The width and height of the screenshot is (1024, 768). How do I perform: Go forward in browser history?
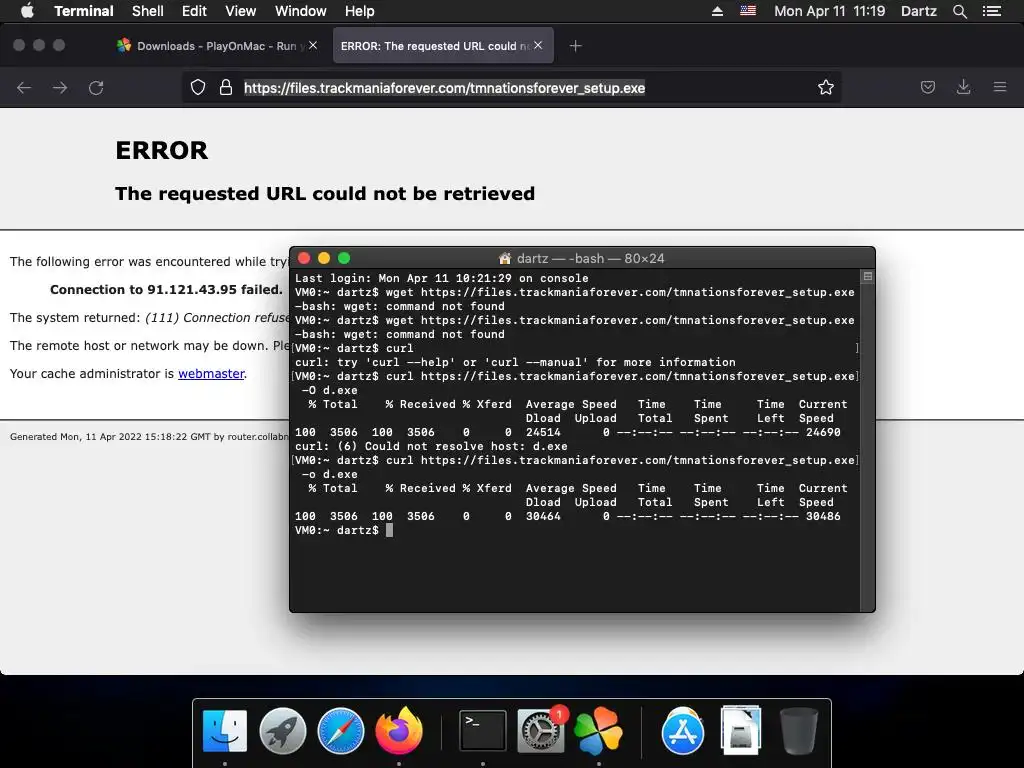click(x=60, y=88)
